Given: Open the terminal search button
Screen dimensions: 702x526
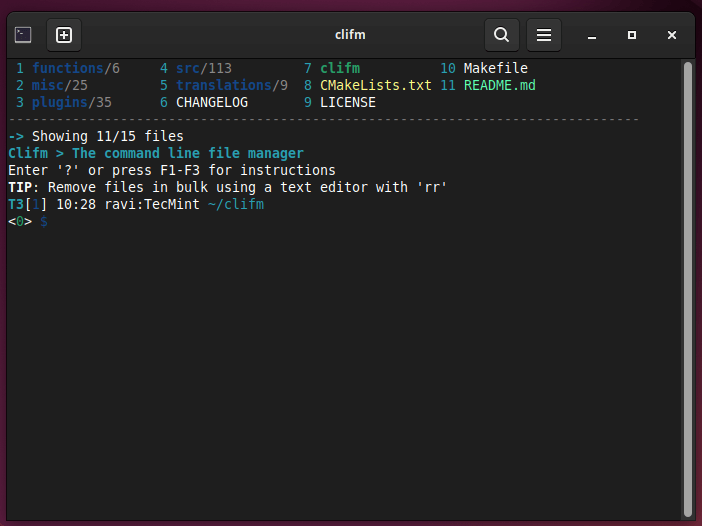Looking at the screenshot, I should coord(501,35).
